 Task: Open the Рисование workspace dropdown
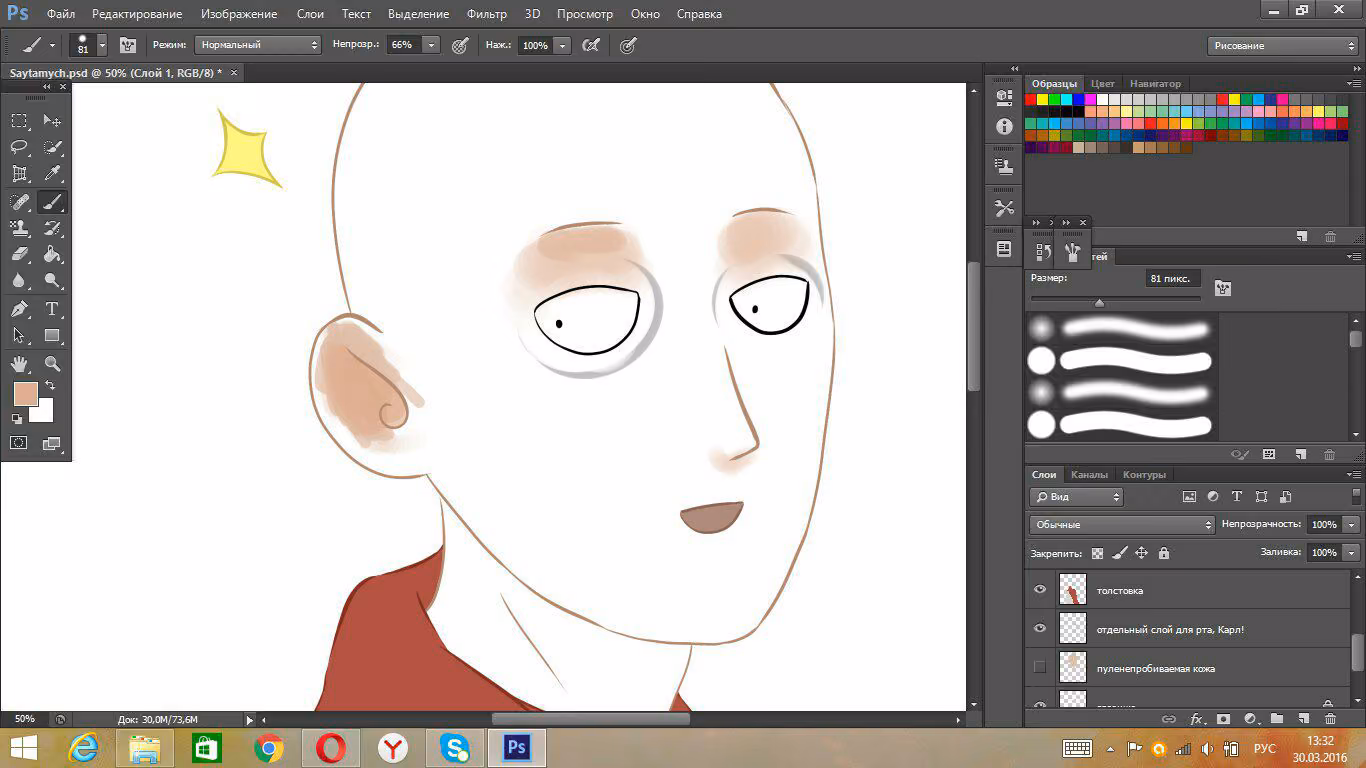[1282, 46]
